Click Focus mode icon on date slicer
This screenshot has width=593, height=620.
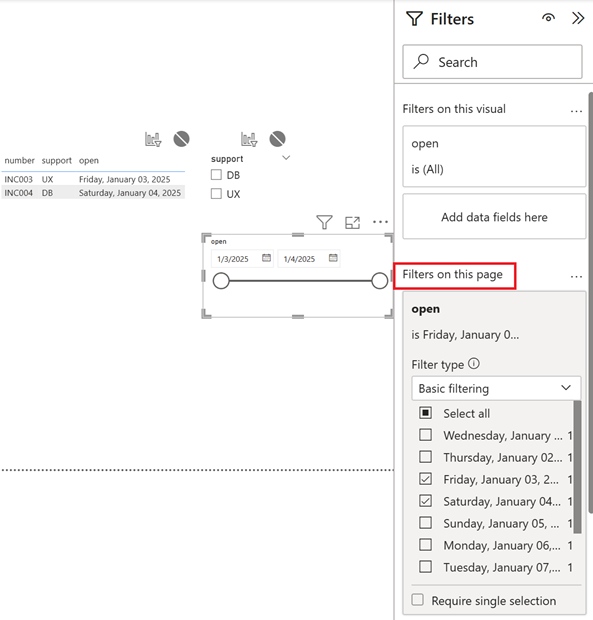click(x=352, y=223)
